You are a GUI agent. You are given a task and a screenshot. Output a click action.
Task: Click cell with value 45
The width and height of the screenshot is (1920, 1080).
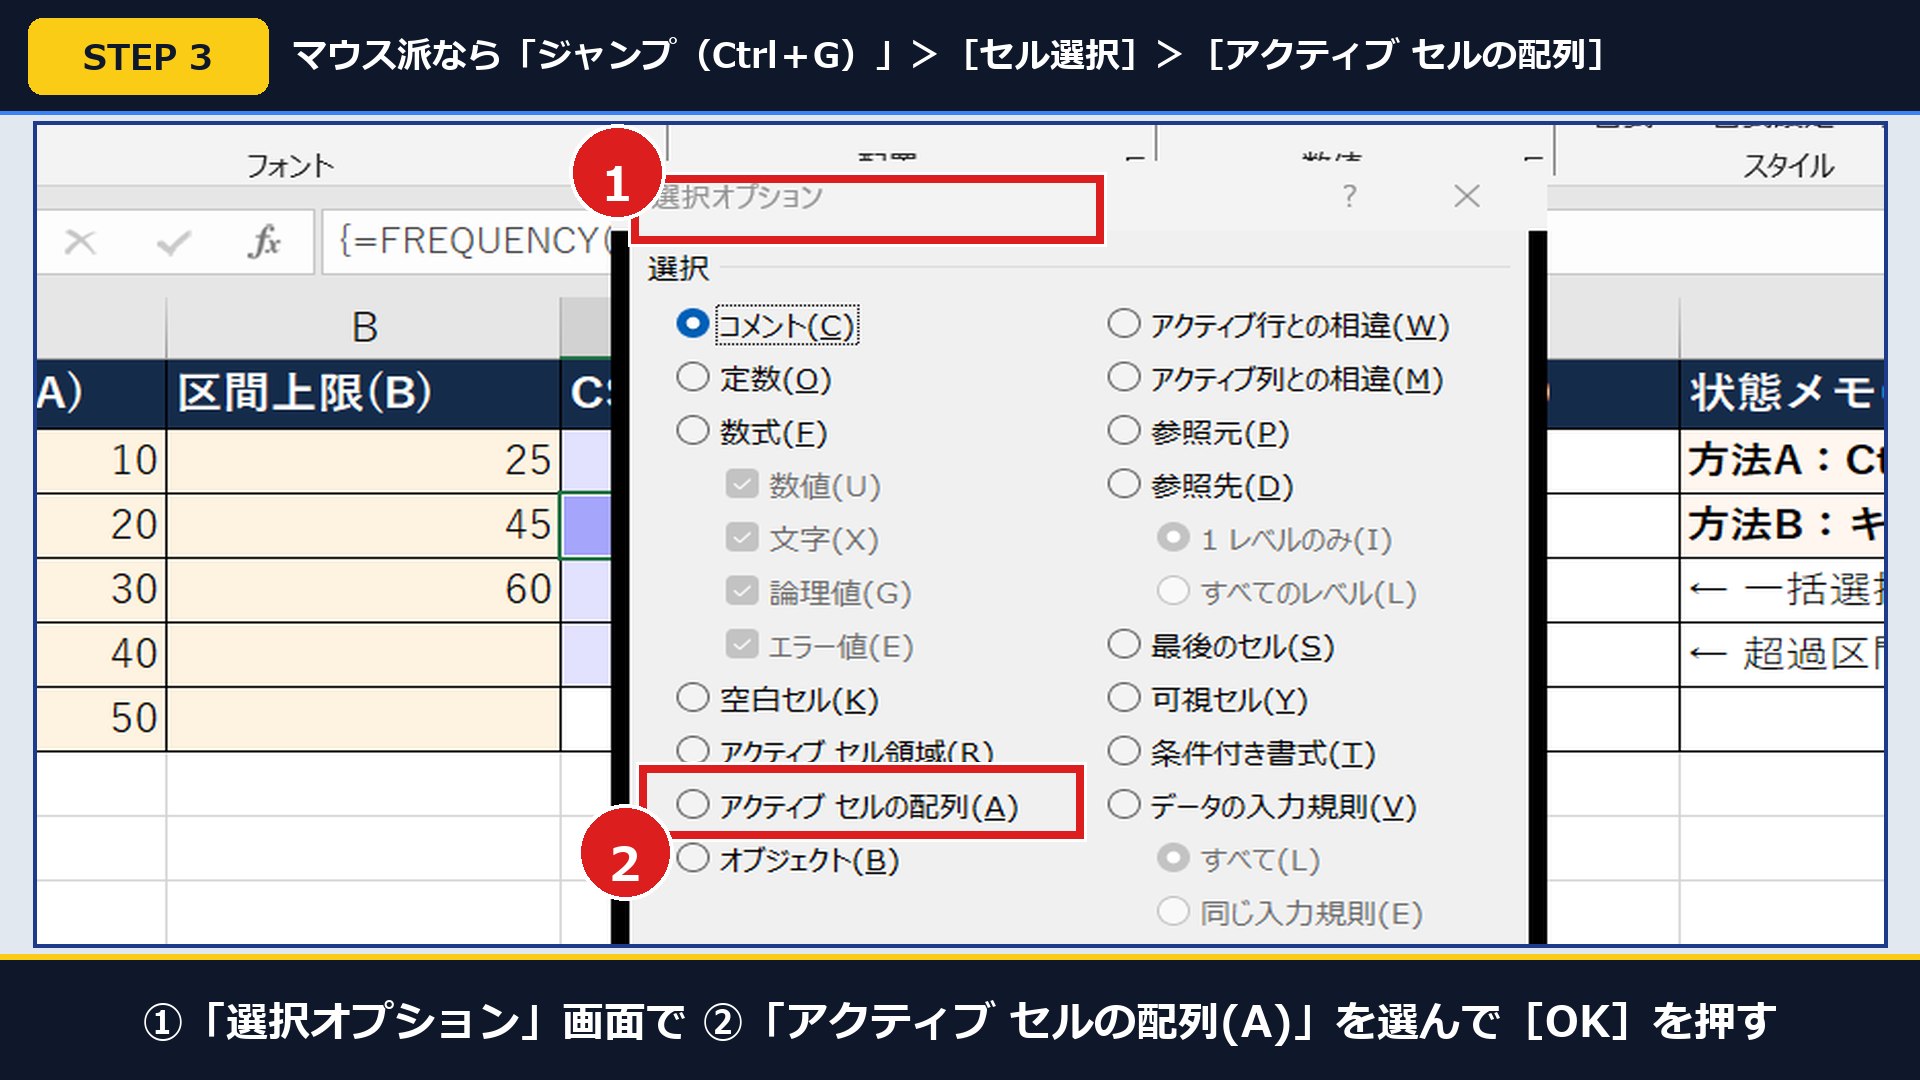click(x=364, y=525)
